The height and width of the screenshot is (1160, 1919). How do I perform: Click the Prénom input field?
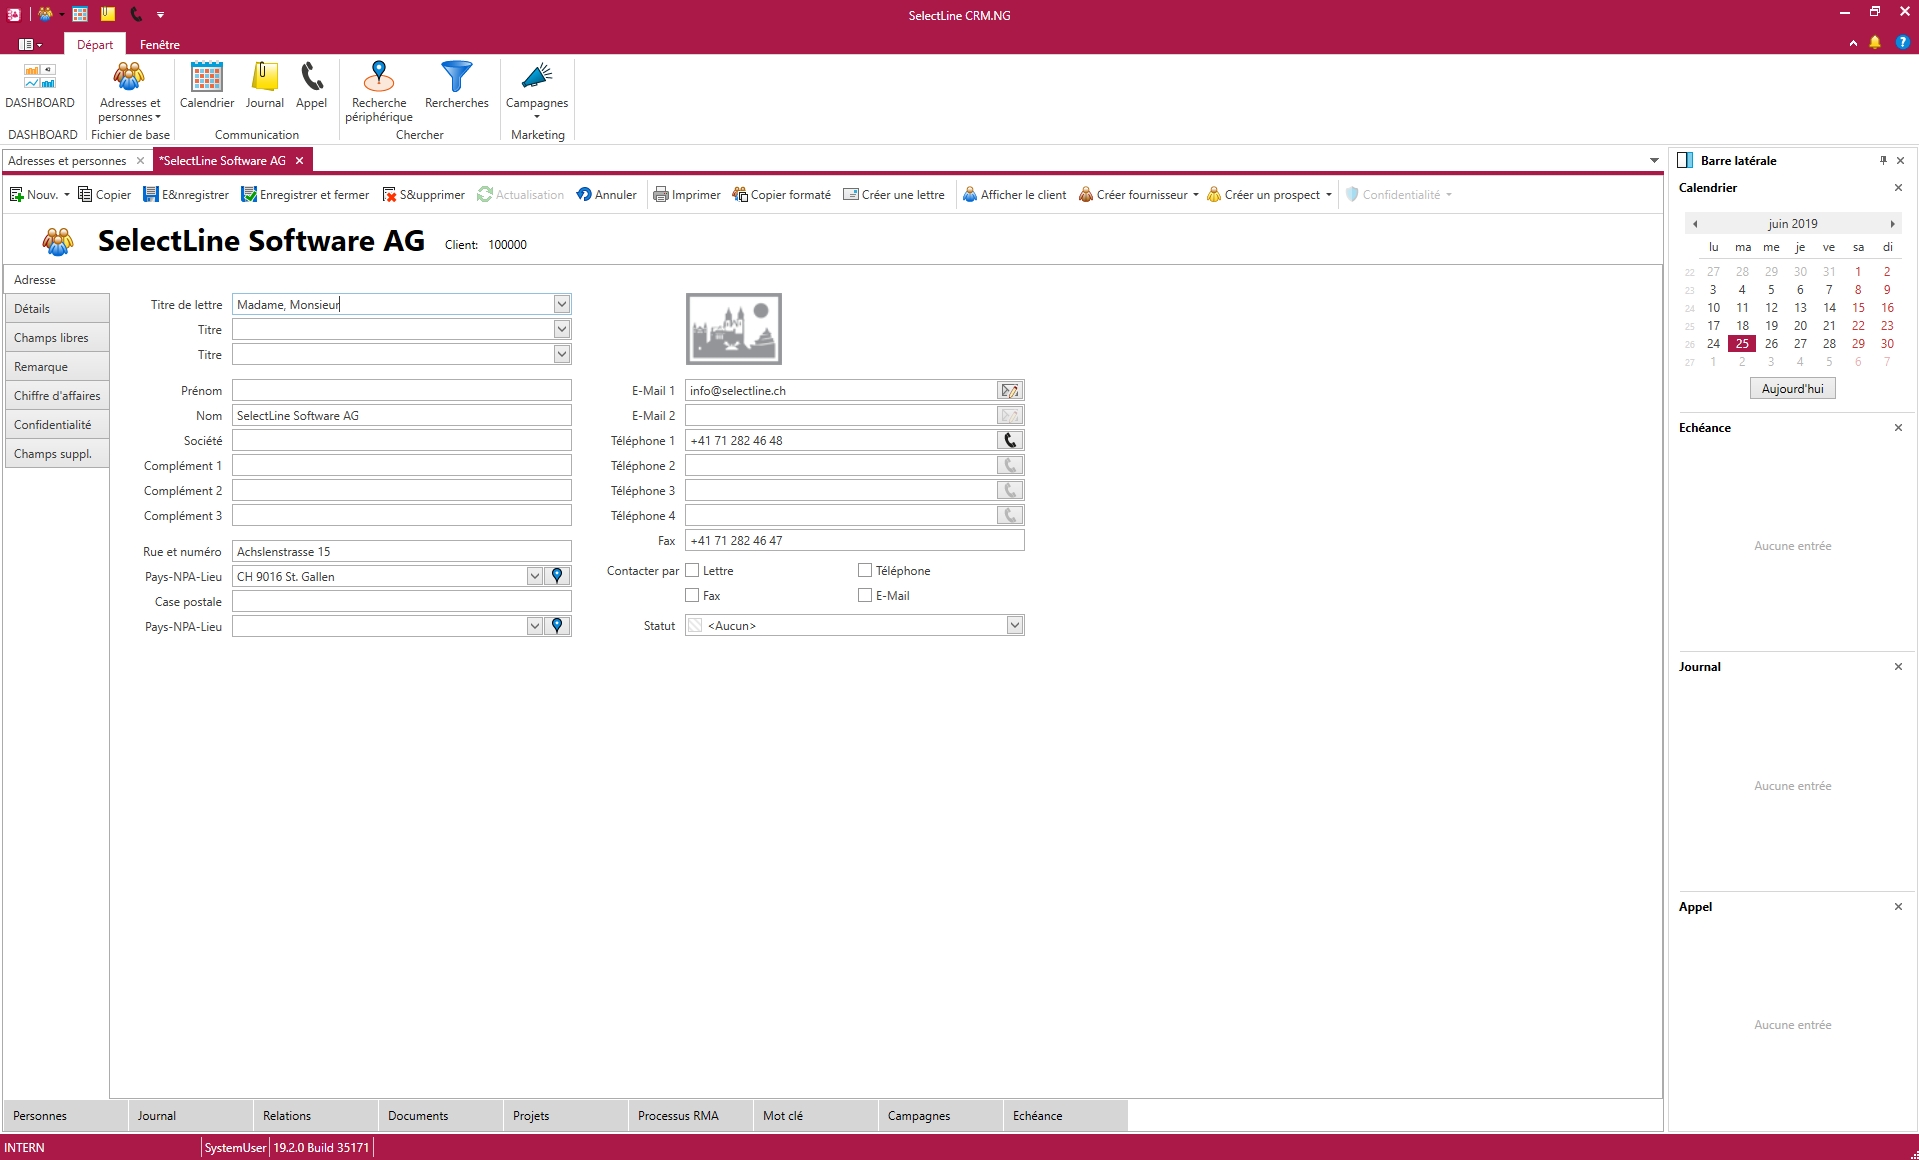(x=402, y=391)
